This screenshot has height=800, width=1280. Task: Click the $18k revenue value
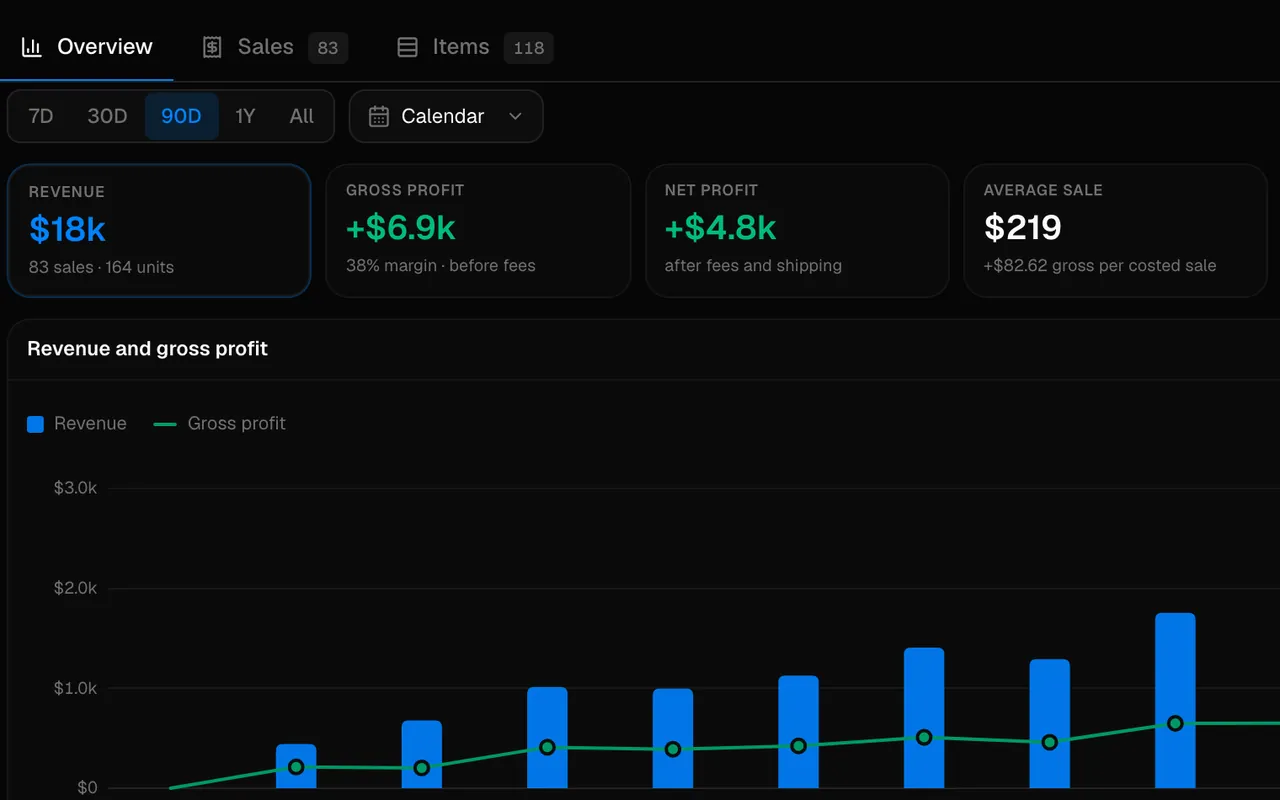point(67,229)
